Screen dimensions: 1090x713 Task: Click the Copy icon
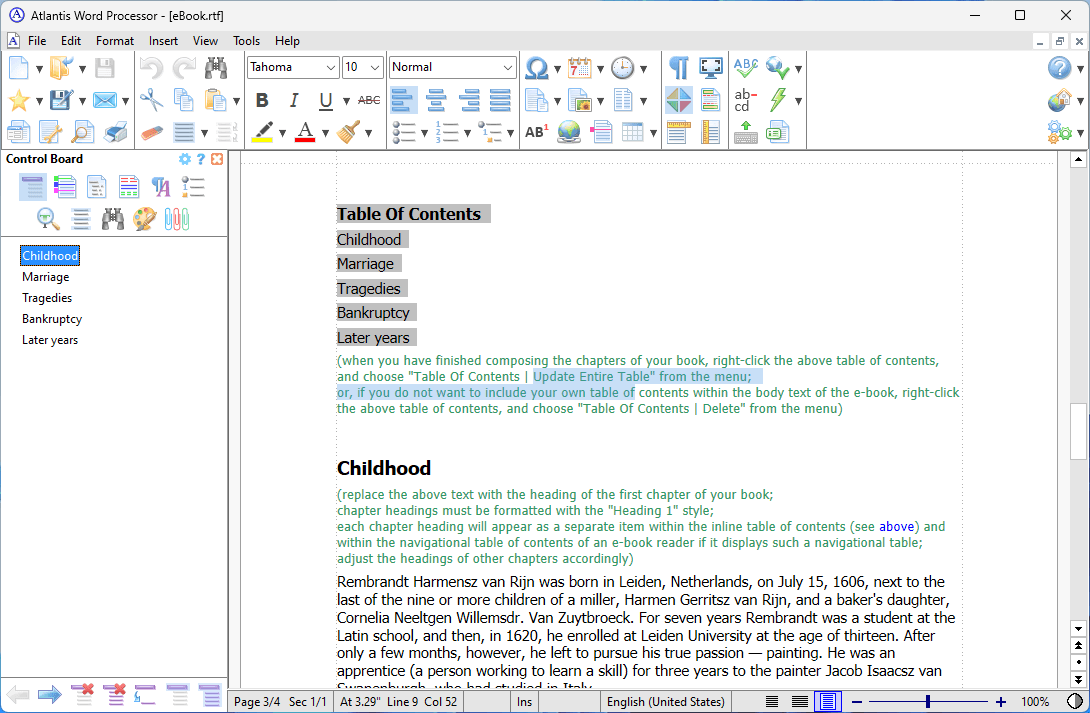tap(184, 100)
